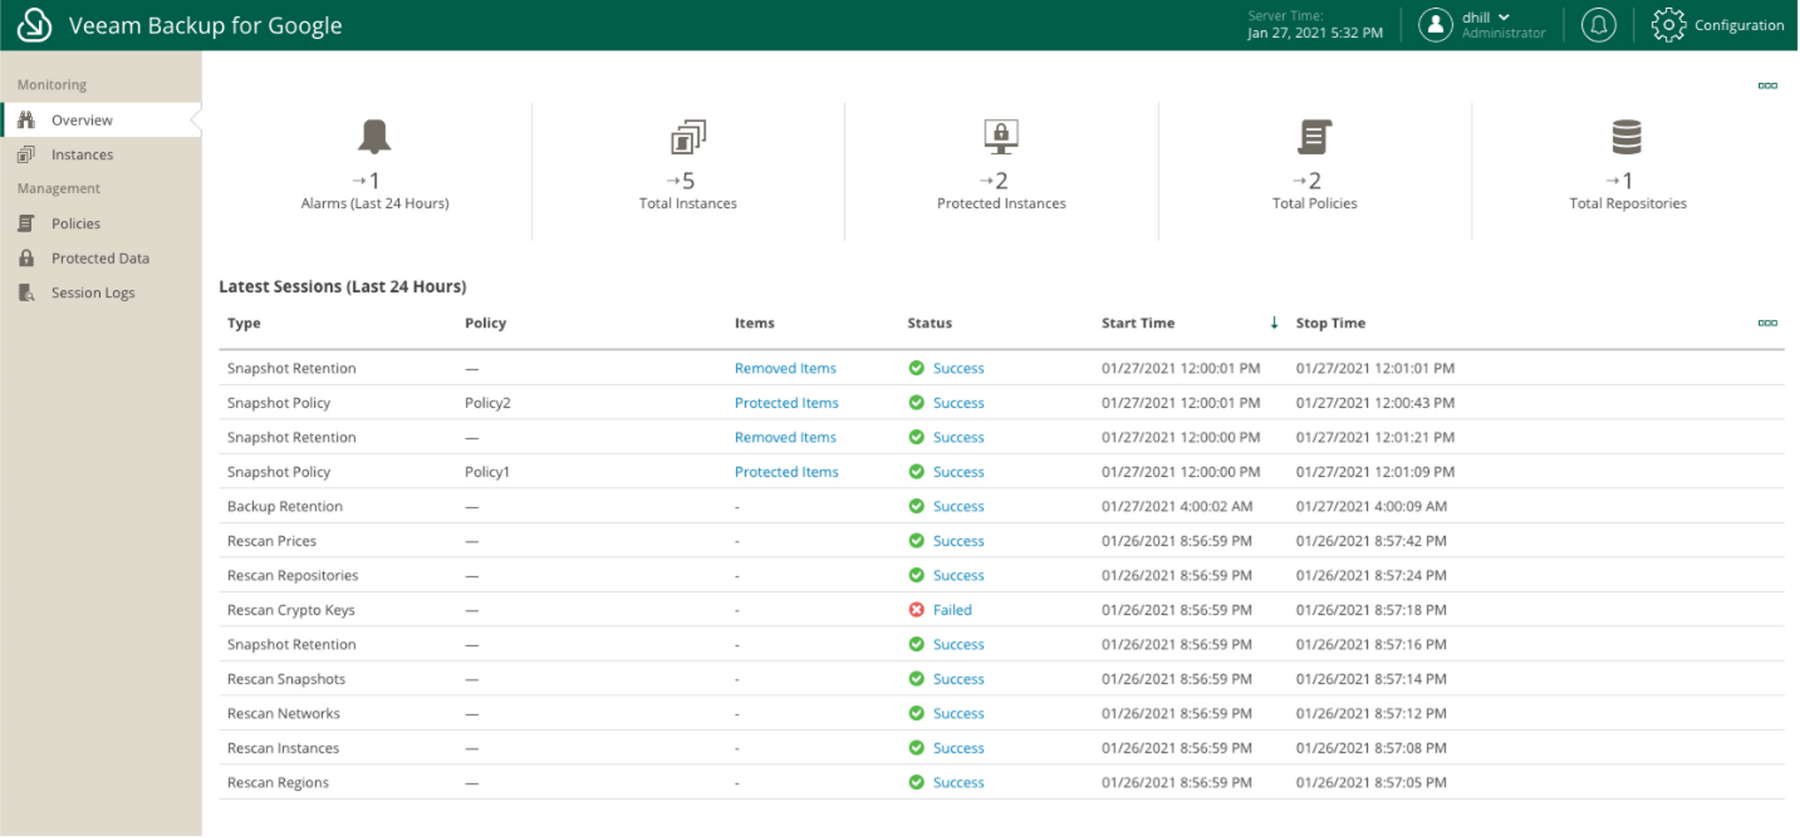Image resolution: width=1800 pixels, height=838 pixels.
Task: Click the Protected Instances monitor icon
Action: (x=1001, y=137)
